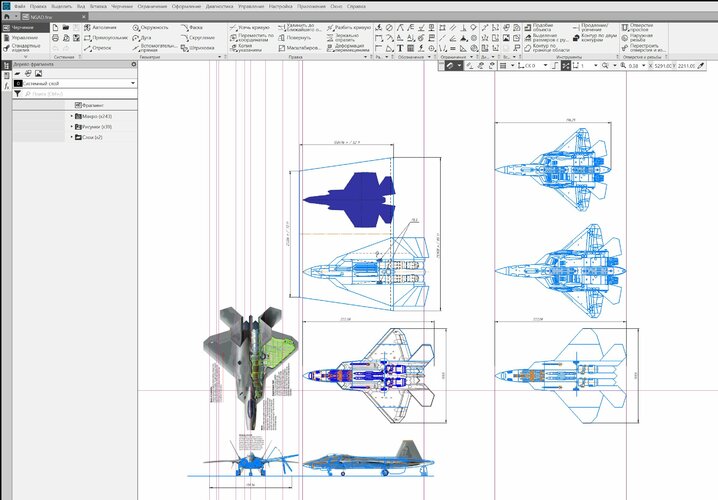Click the tree search input field

80,93
